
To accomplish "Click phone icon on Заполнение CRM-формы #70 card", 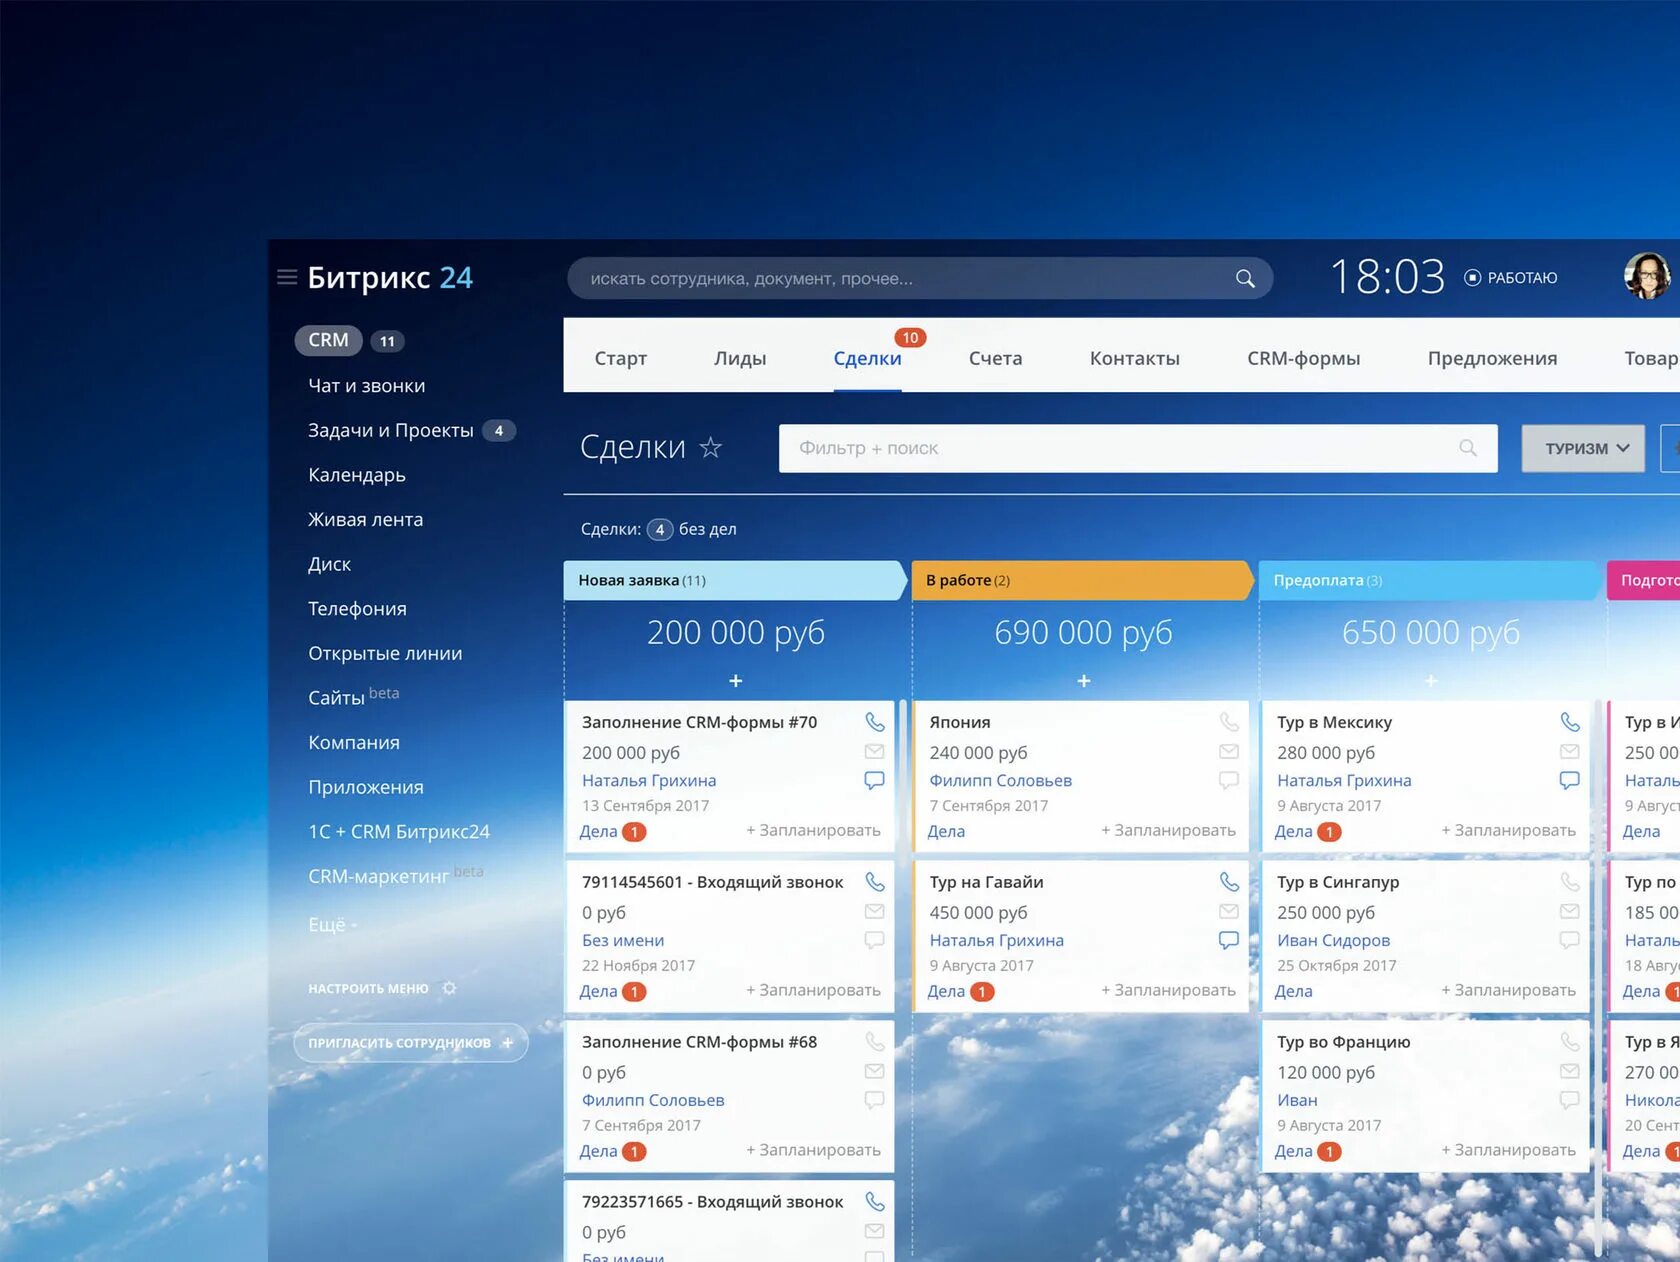I will [x=874, y=722].
